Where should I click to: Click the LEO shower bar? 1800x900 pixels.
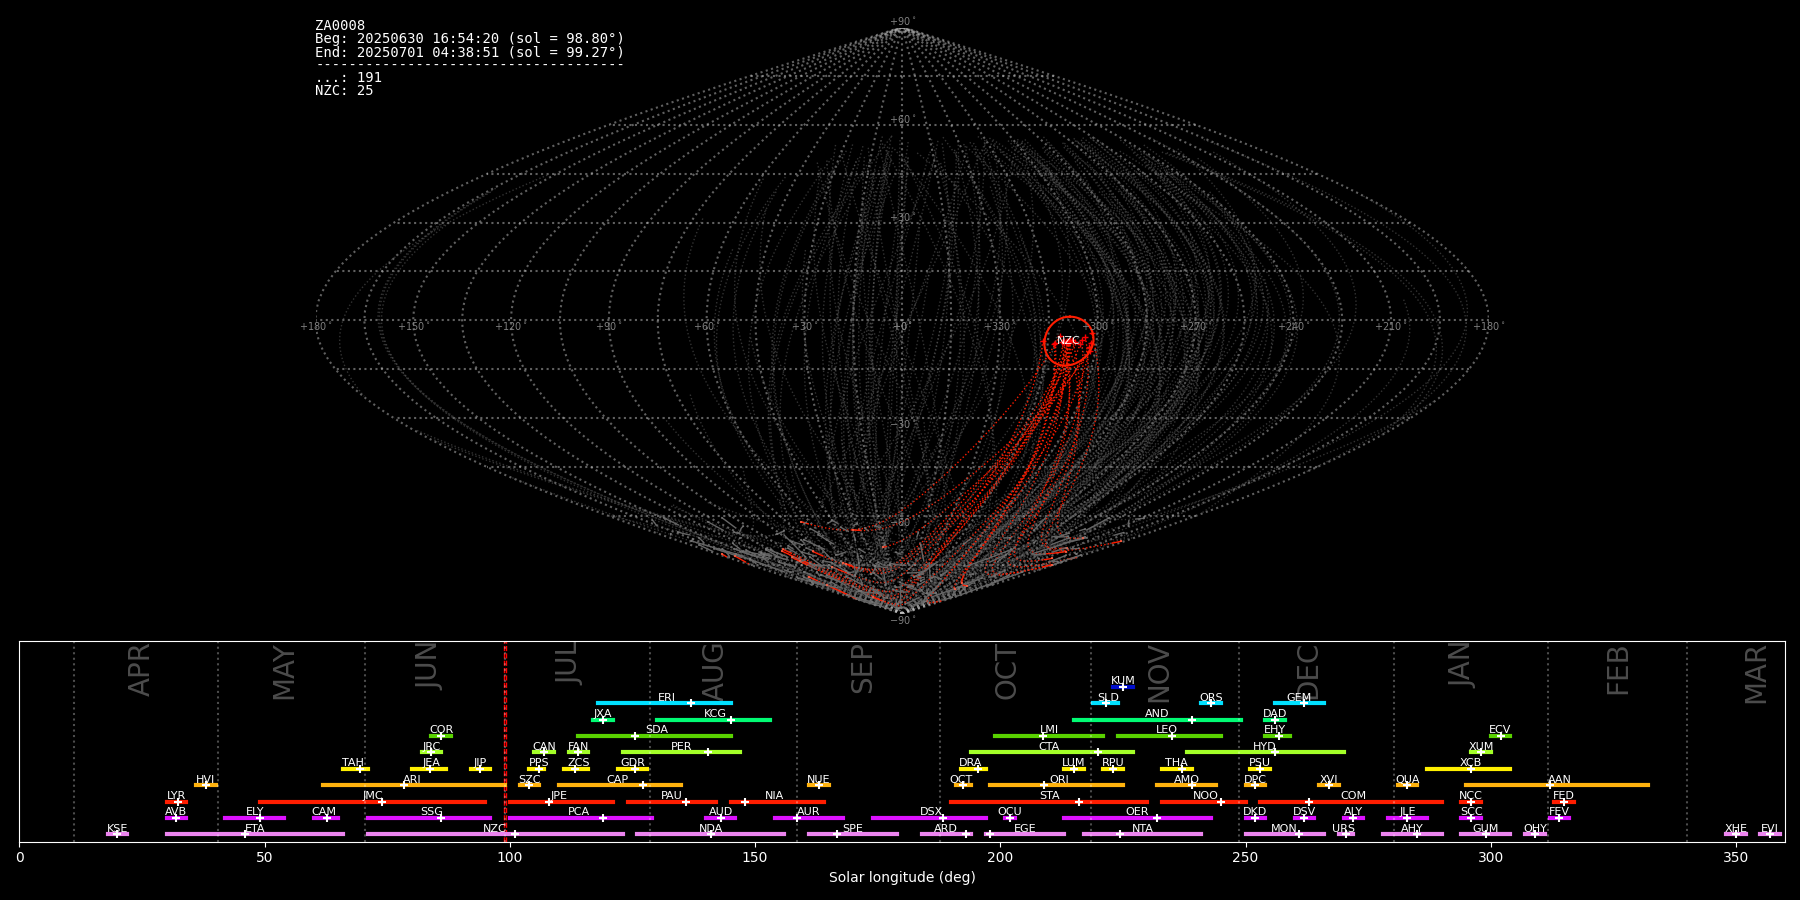pyautogui.click(x=1169, y=736)
